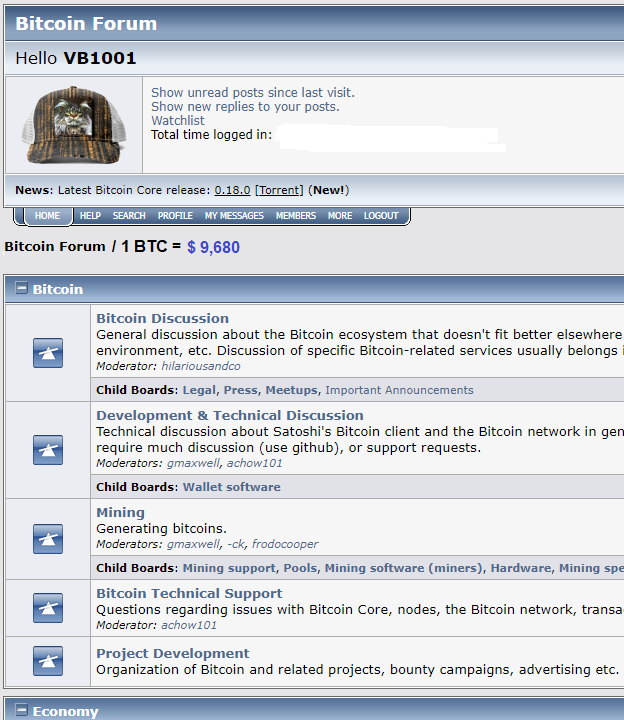Open the PROFILE menu item
The image size is (624, 720).
click(175, 216)
